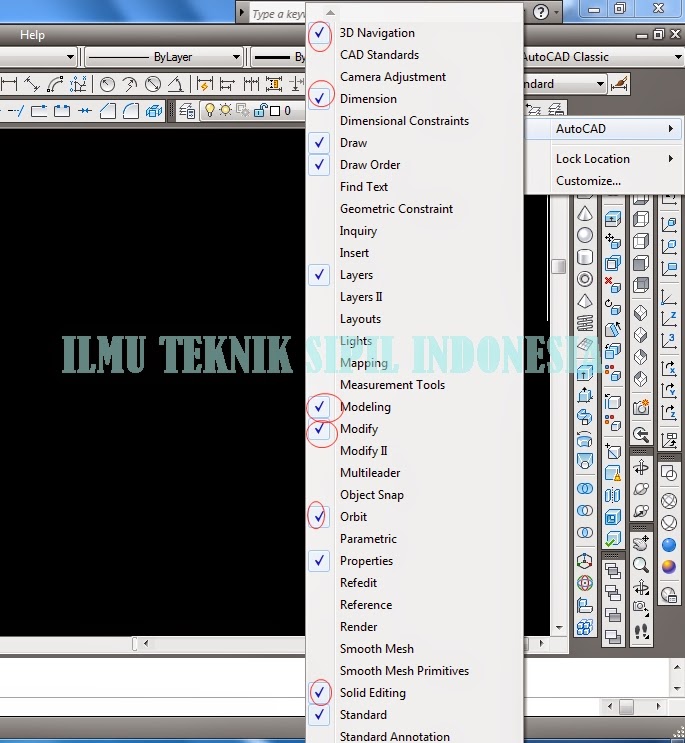
Task: Expand the search box arrow beside 'Type a keyword'
Action: click(x=242, y=12)
